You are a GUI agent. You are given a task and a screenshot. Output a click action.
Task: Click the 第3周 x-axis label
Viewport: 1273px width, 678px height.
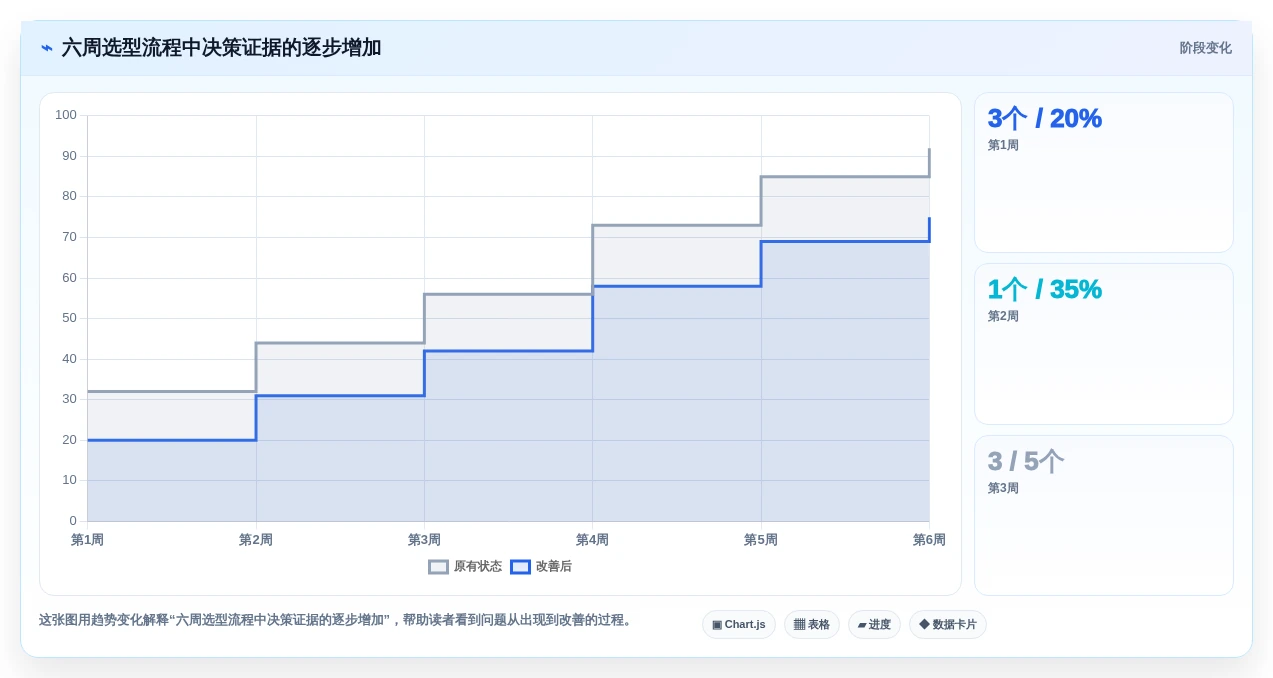pos(424,540)
